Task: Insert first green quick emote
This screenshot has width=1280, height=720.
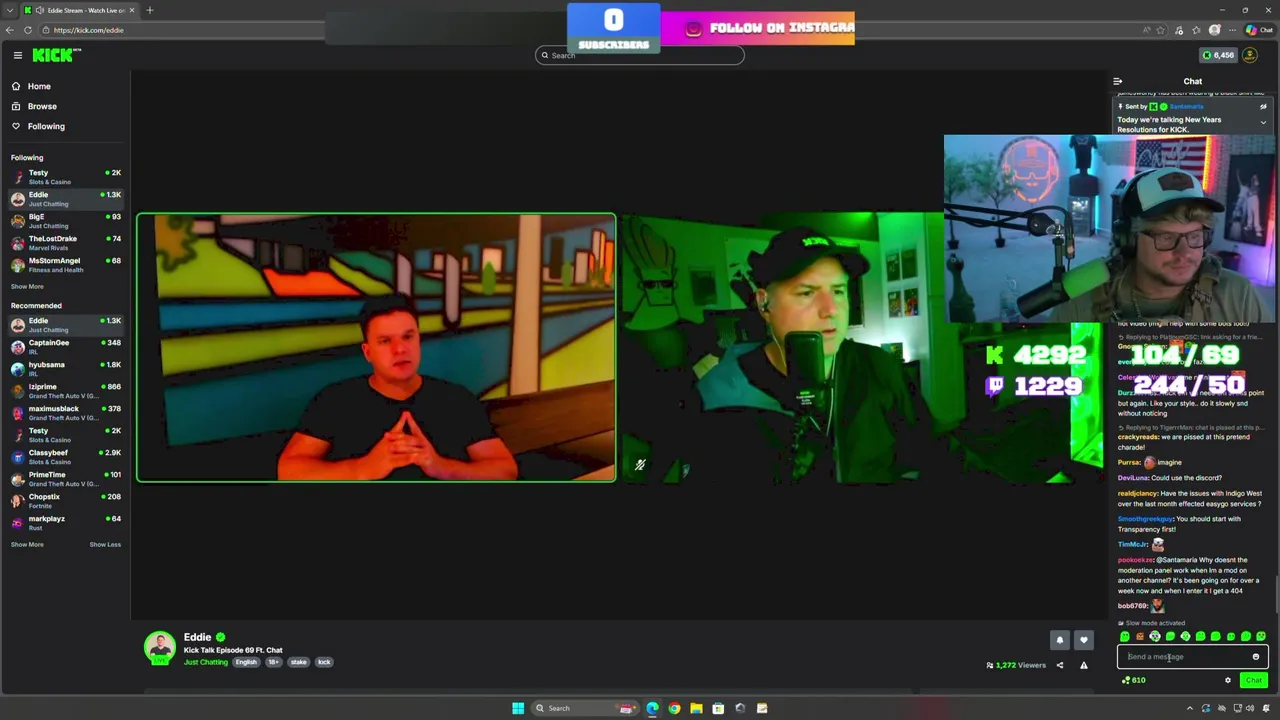Action: click(1125, 636)
